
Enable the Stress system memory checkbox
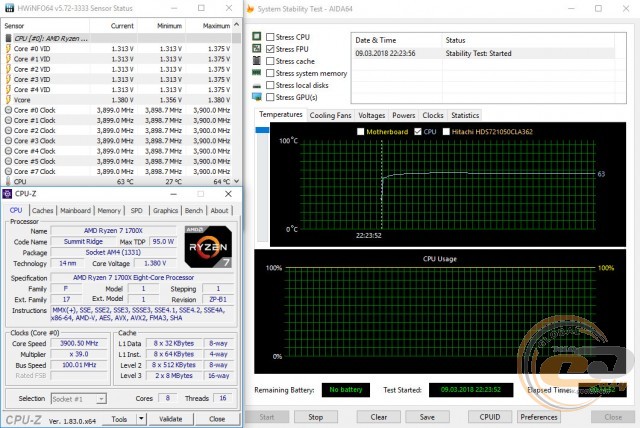tap(270, 73)
